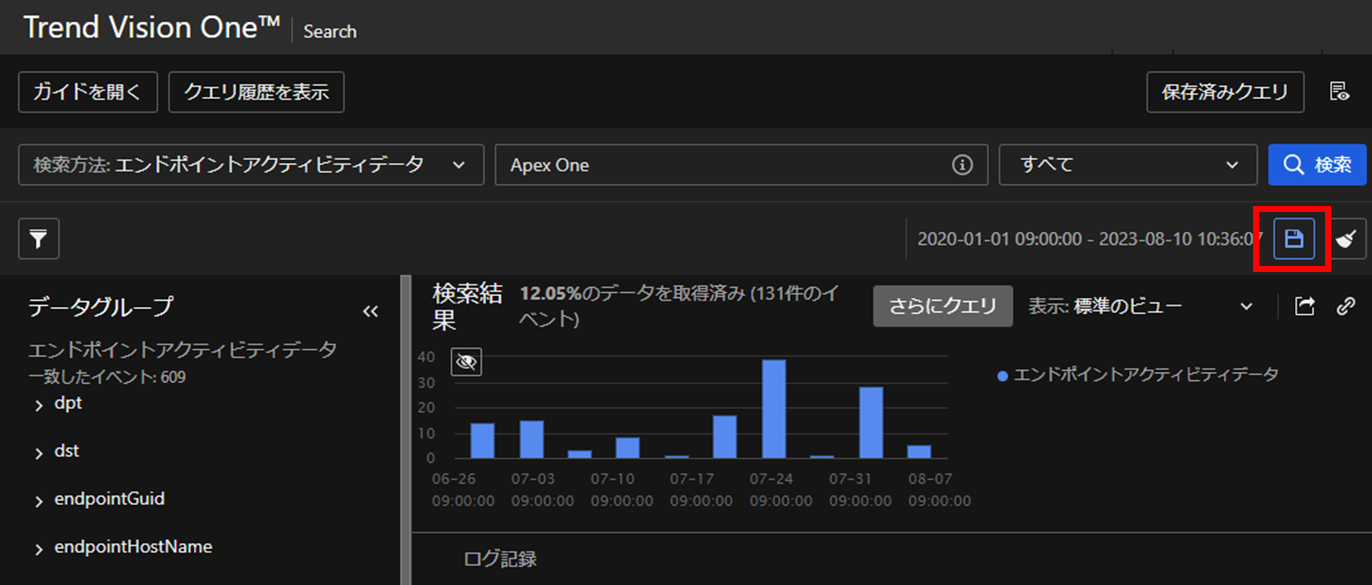
Task: Click the save query floppy disk icon
Action: 1294,239
